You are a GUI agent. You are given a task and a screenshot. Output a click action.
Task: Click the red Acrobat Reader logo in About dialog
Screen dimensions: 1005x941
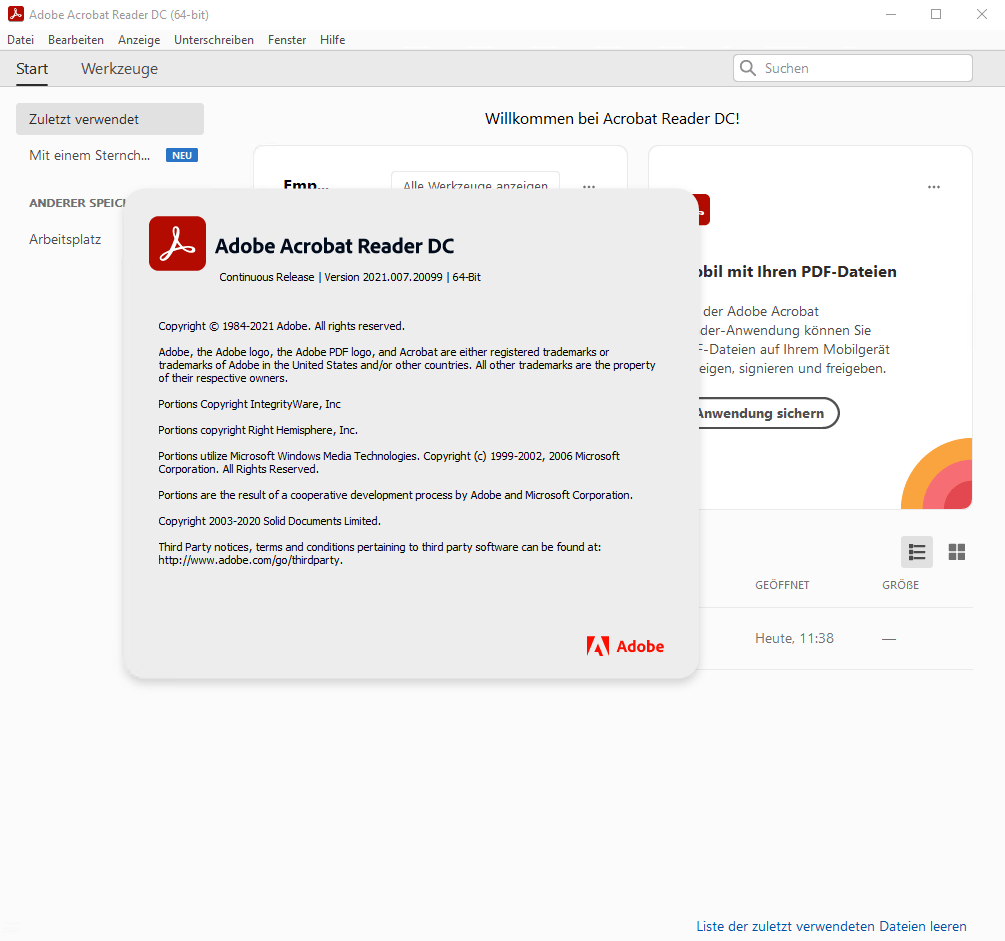tap(177, 243)
